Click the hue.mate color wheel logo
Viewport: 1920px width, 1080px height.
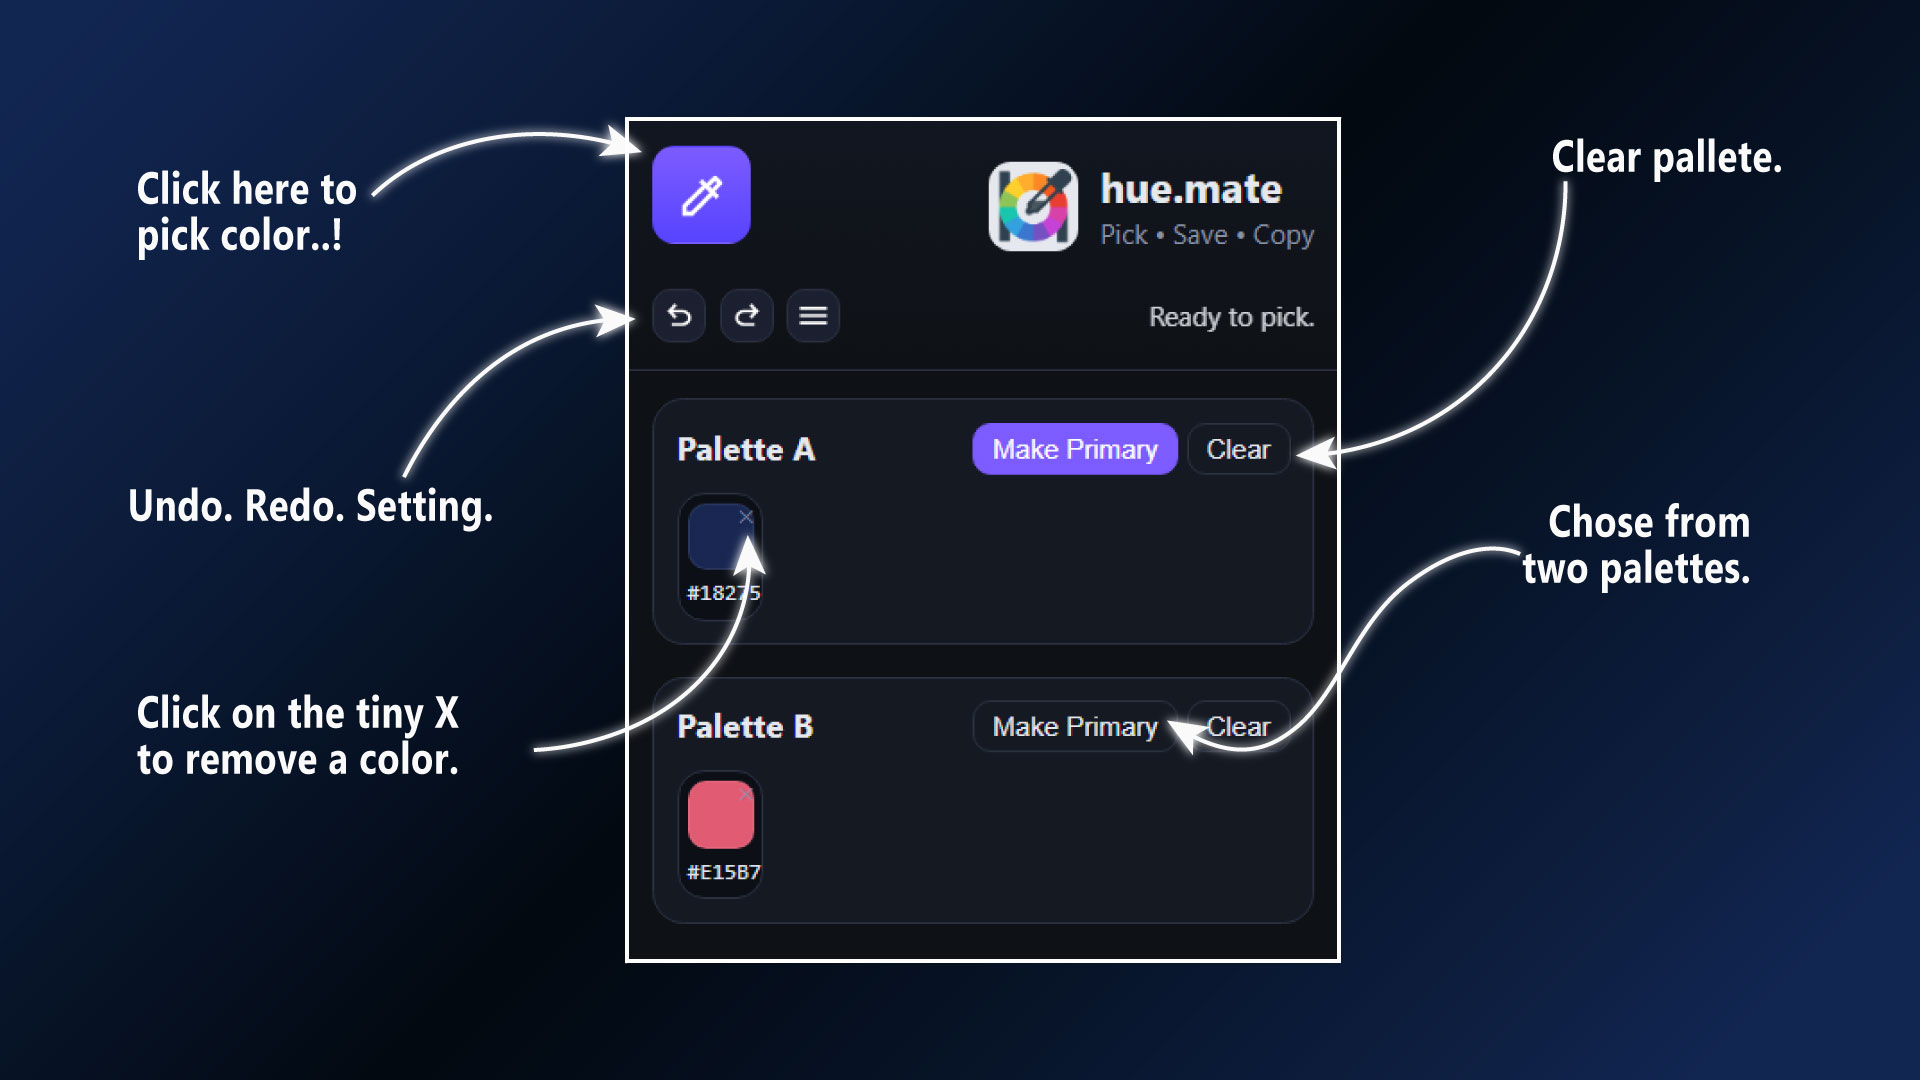click(x=1033, y=206)
